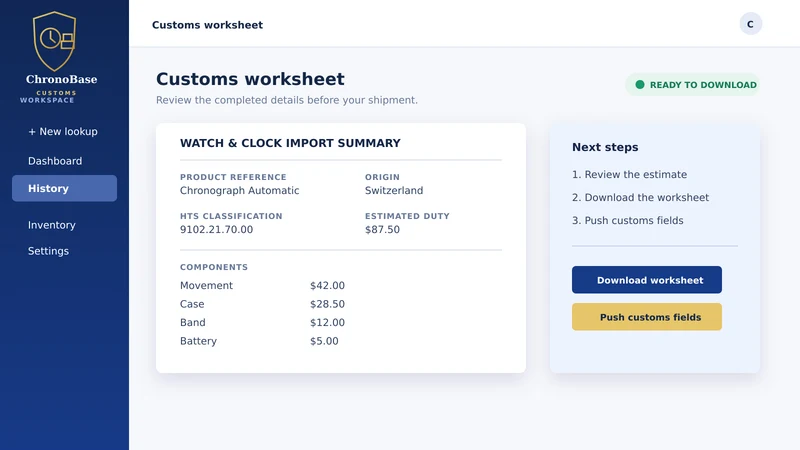Select the Switzerland origin value
The height and width of the screenshot is (450, 800).
click(394, 190)
